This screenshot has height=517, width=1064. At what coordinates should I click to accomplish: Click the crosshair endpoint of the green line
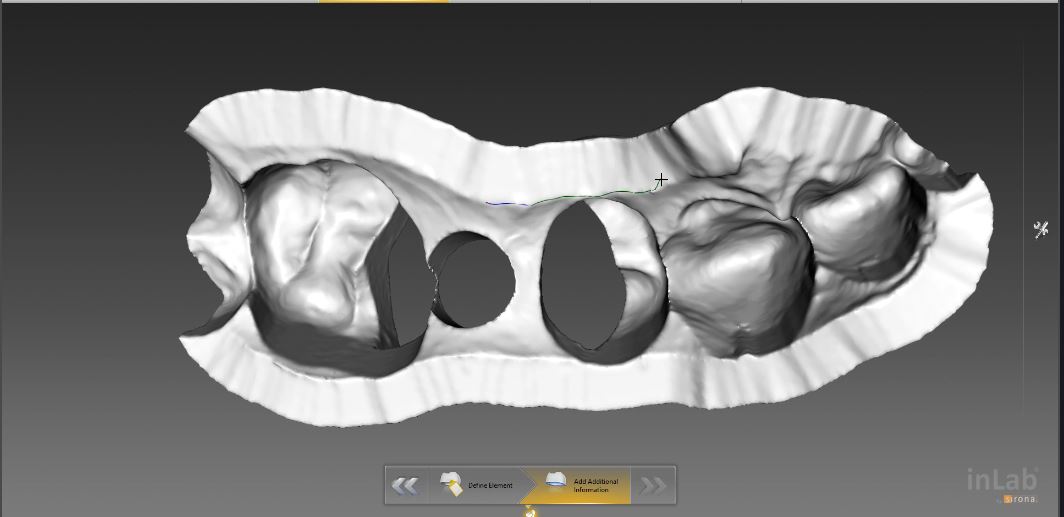click(x=661, y=180)
